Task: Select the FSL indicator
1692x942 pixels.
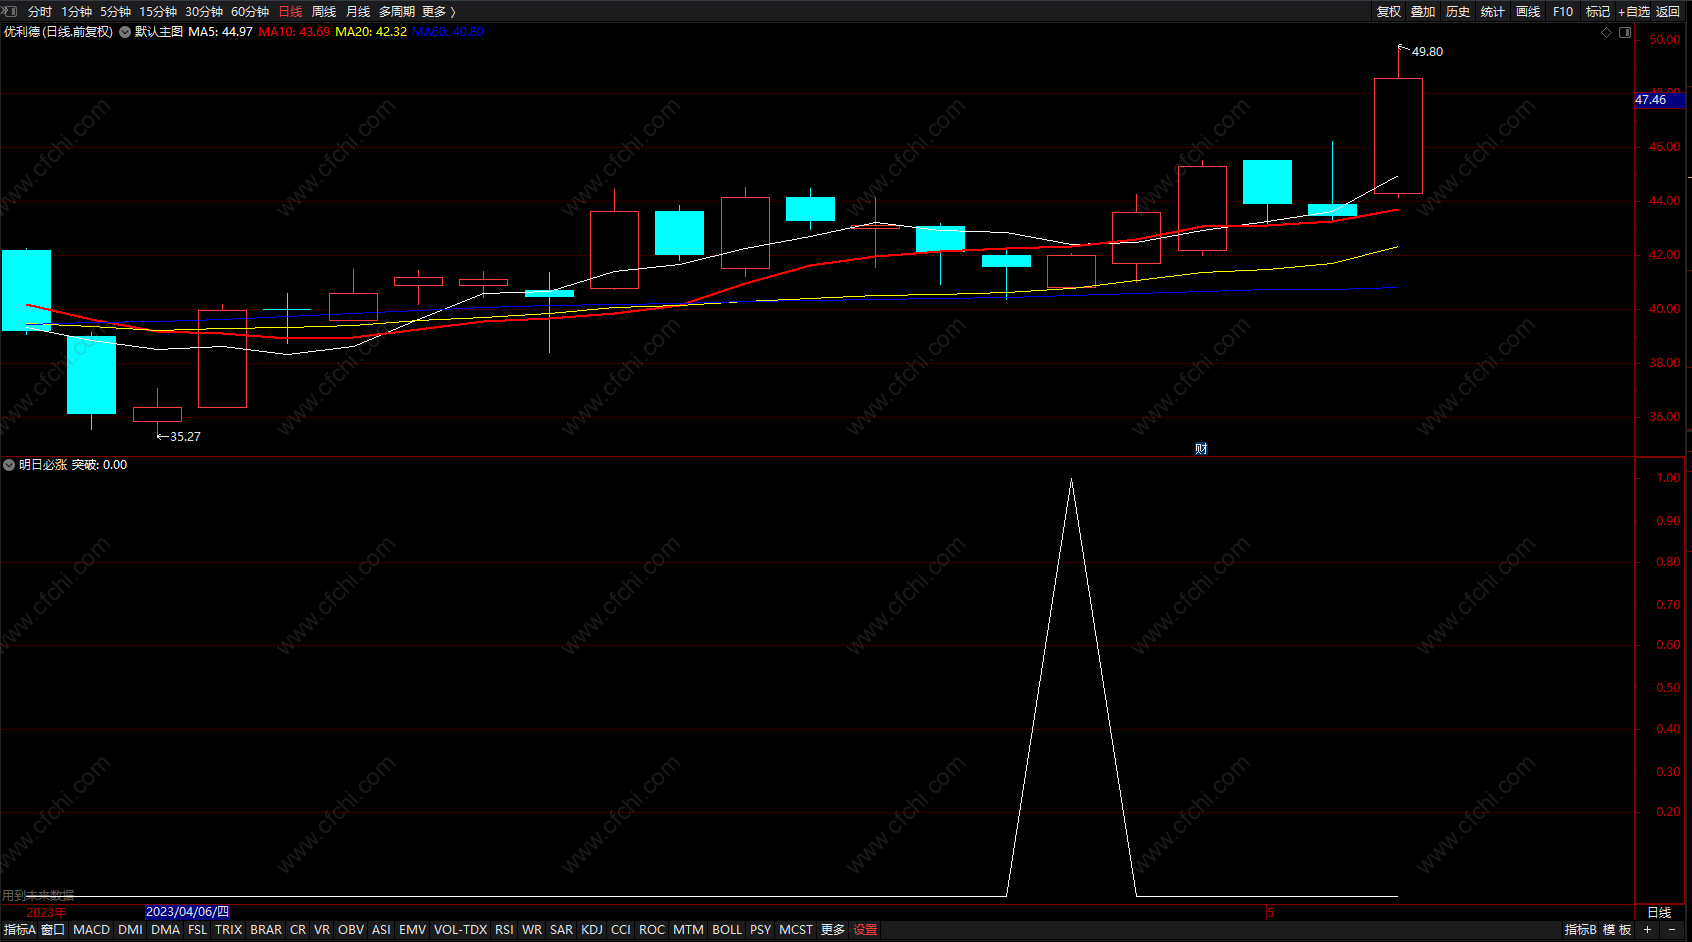Action: pyautogui.click(x=198, y=930)
